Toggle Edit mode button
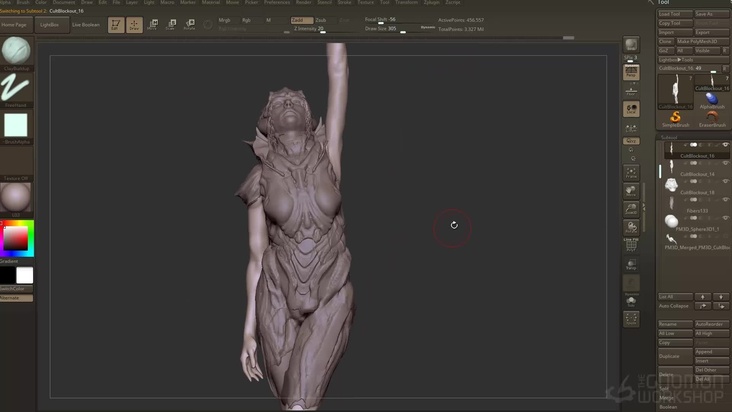The image size is (732, 412). click(116, 25)
